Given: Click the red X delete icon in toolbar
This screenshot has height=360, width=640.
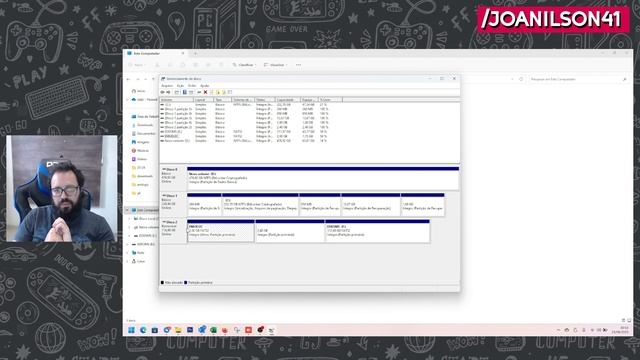Looking at the screenshot, I should coord(205,92).
